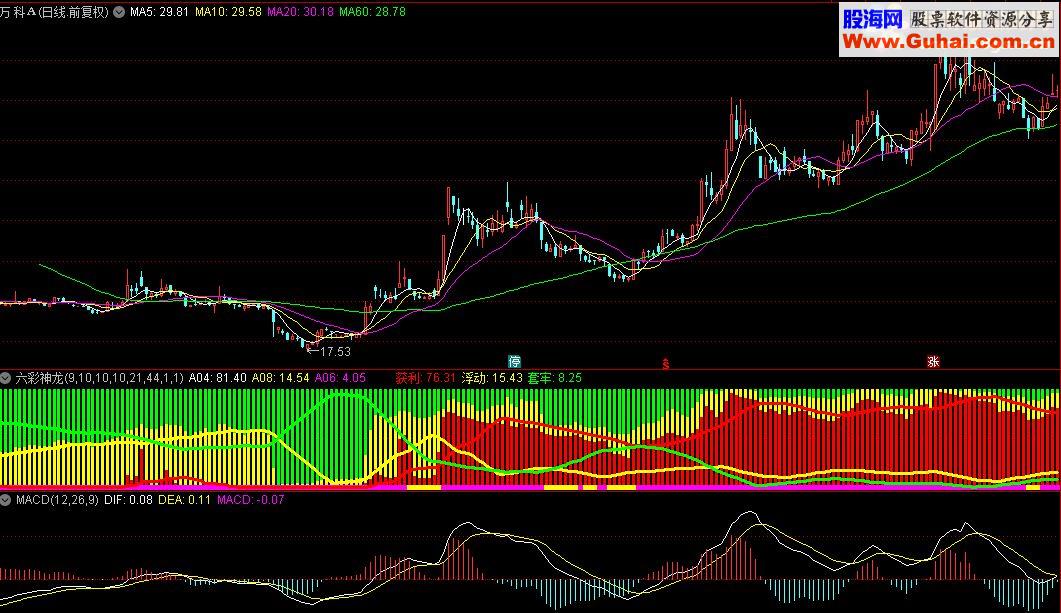Screen dimensions: 1061x613
Task: Click the A06: 4.05 value
Action: [x=340, y=378]
